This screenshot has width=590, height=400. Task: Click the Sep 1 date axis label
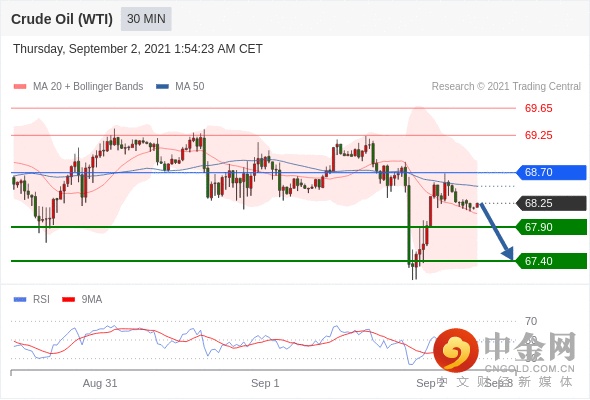pyautogui.click(x=265, y=383)
